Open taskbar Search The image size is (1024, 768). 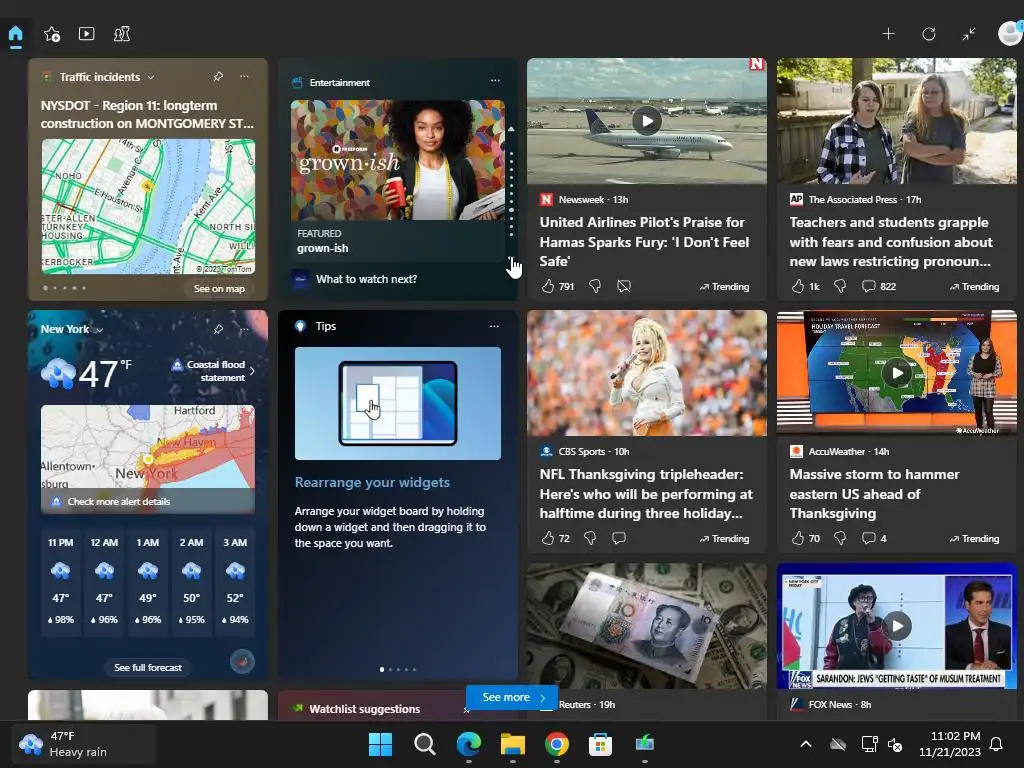click(424, 744)
